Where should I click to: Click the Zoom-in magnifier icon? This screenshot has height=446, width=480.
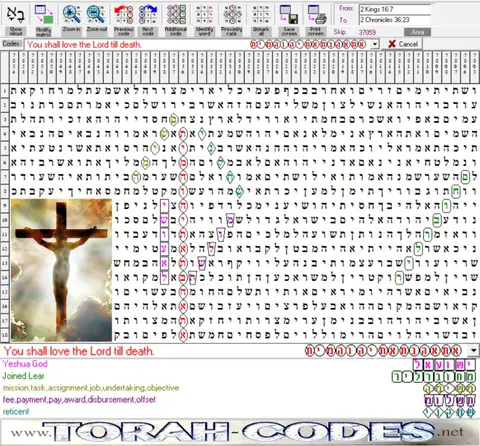[x=71, y=15]
